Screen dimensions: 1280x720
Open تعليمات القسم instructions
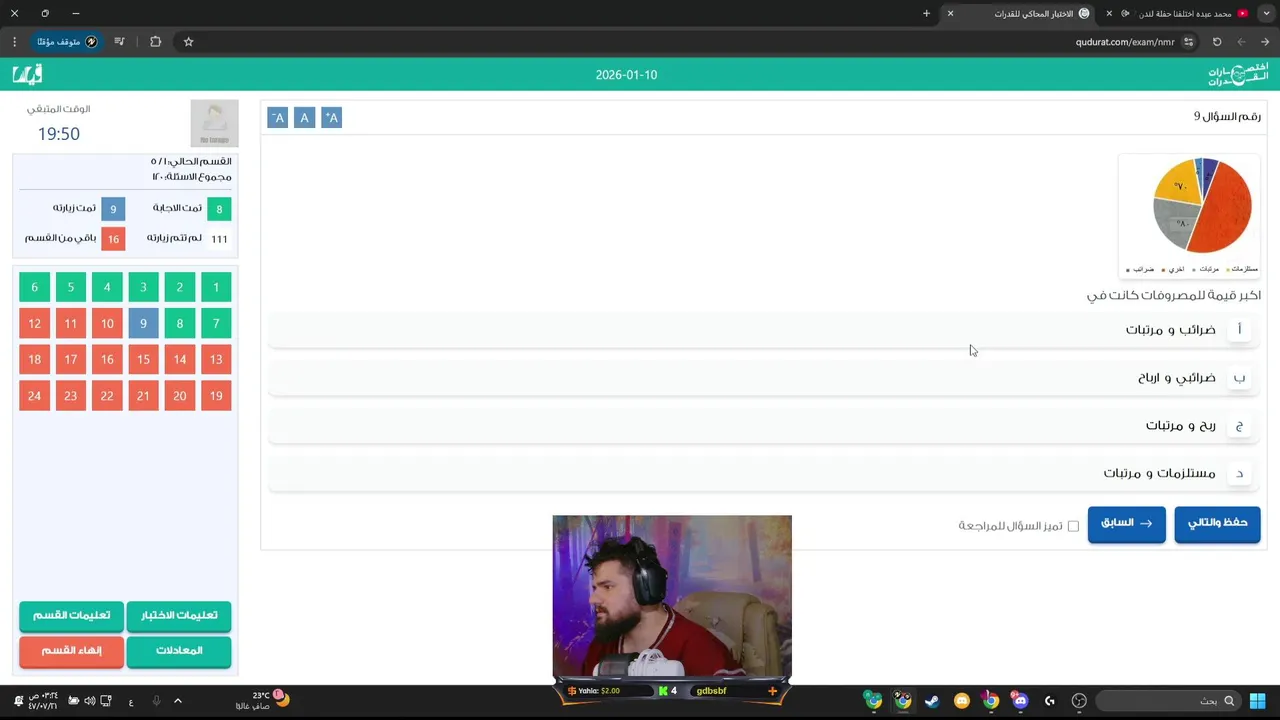[71, 615]
